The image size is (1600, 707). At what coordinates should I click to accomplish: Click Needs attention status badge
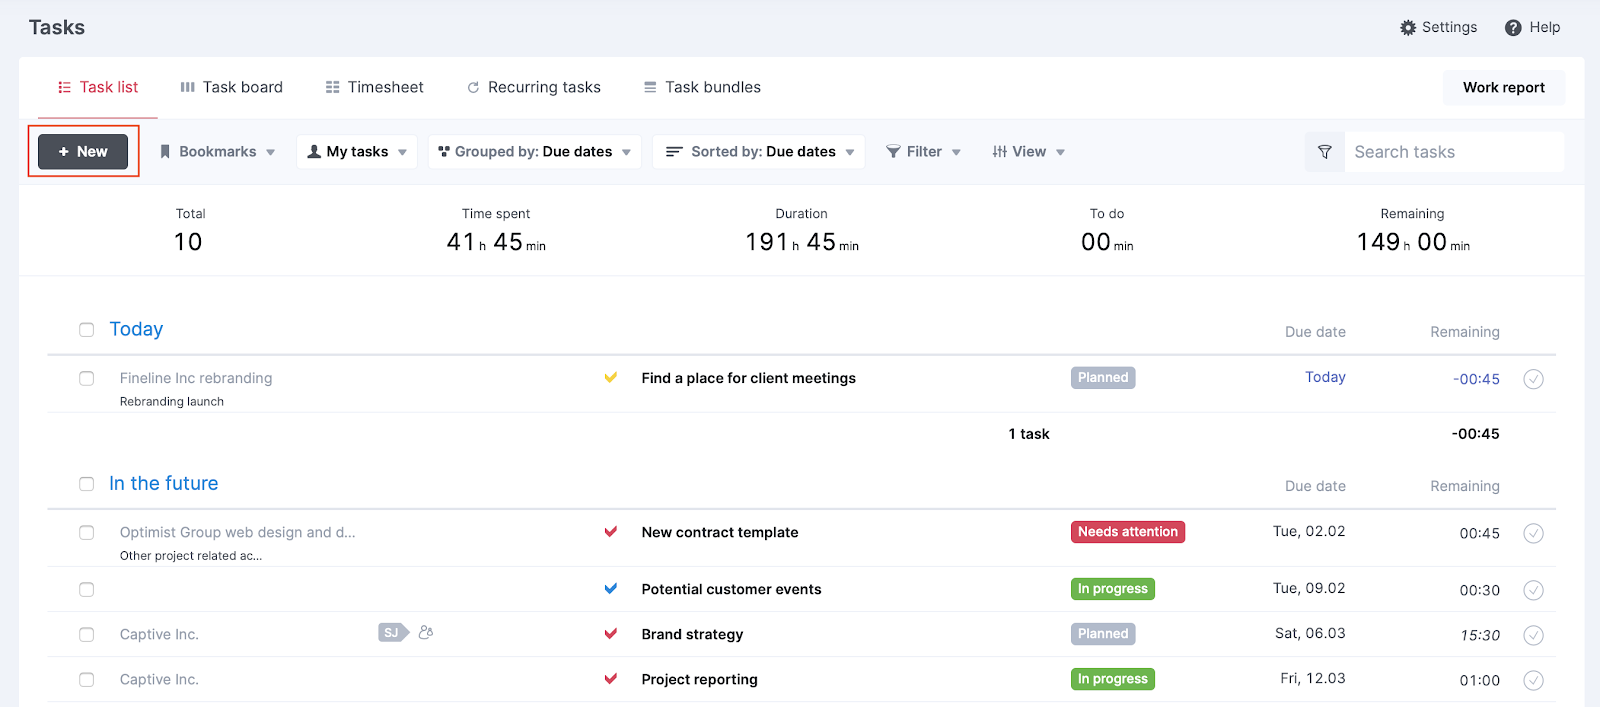pyautogui.click(x=1128, y=532)
